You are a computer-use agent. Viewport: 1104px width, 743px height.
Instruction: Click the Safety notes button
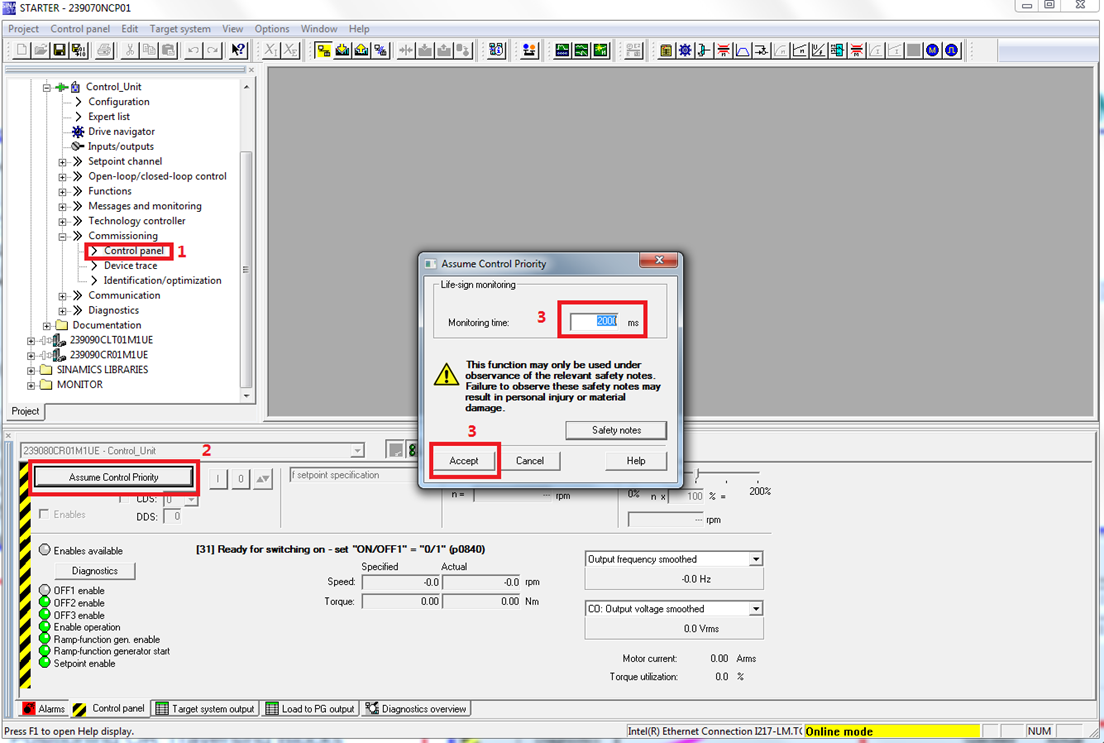click(616, 430)
